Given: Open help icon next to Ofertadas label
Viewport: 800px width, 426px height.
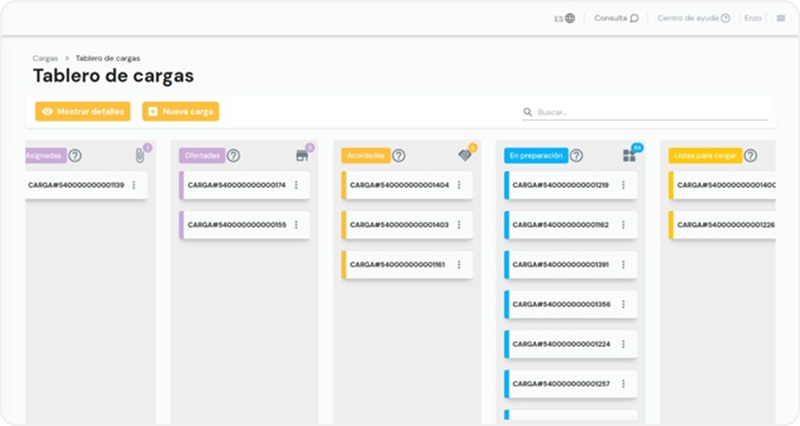Looking at the screenshot, I should pos(233,156).
